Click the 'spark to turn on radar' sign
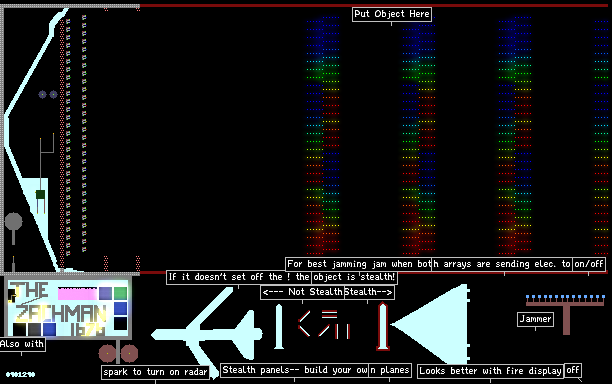 (155, 372)
